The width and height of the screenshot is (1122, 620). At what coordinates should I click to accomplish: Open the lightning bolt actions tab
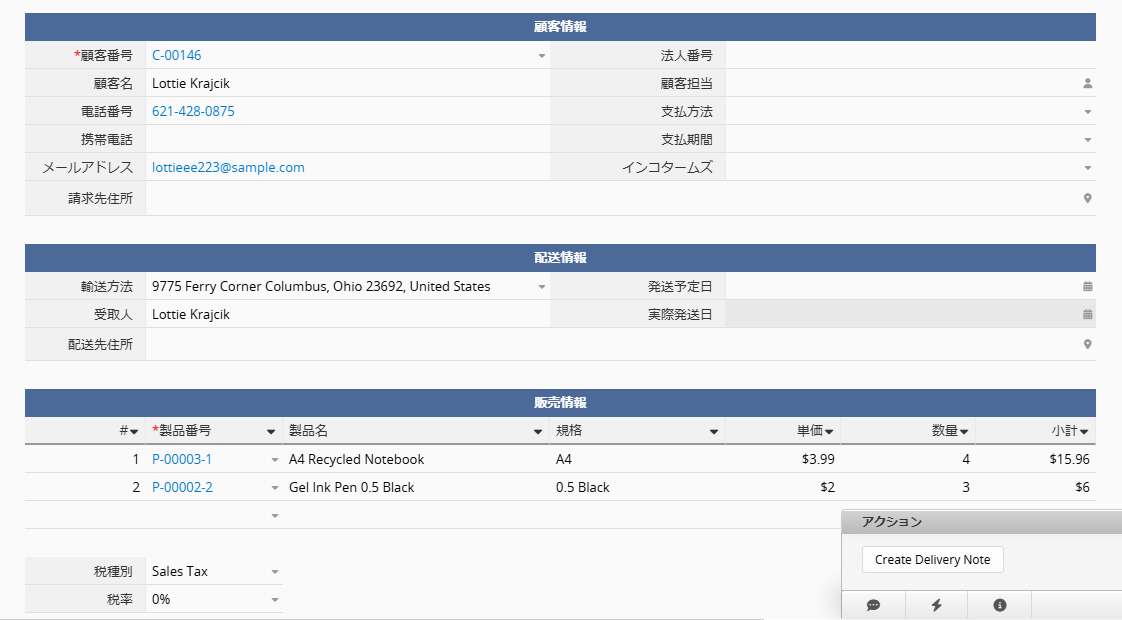936,605
